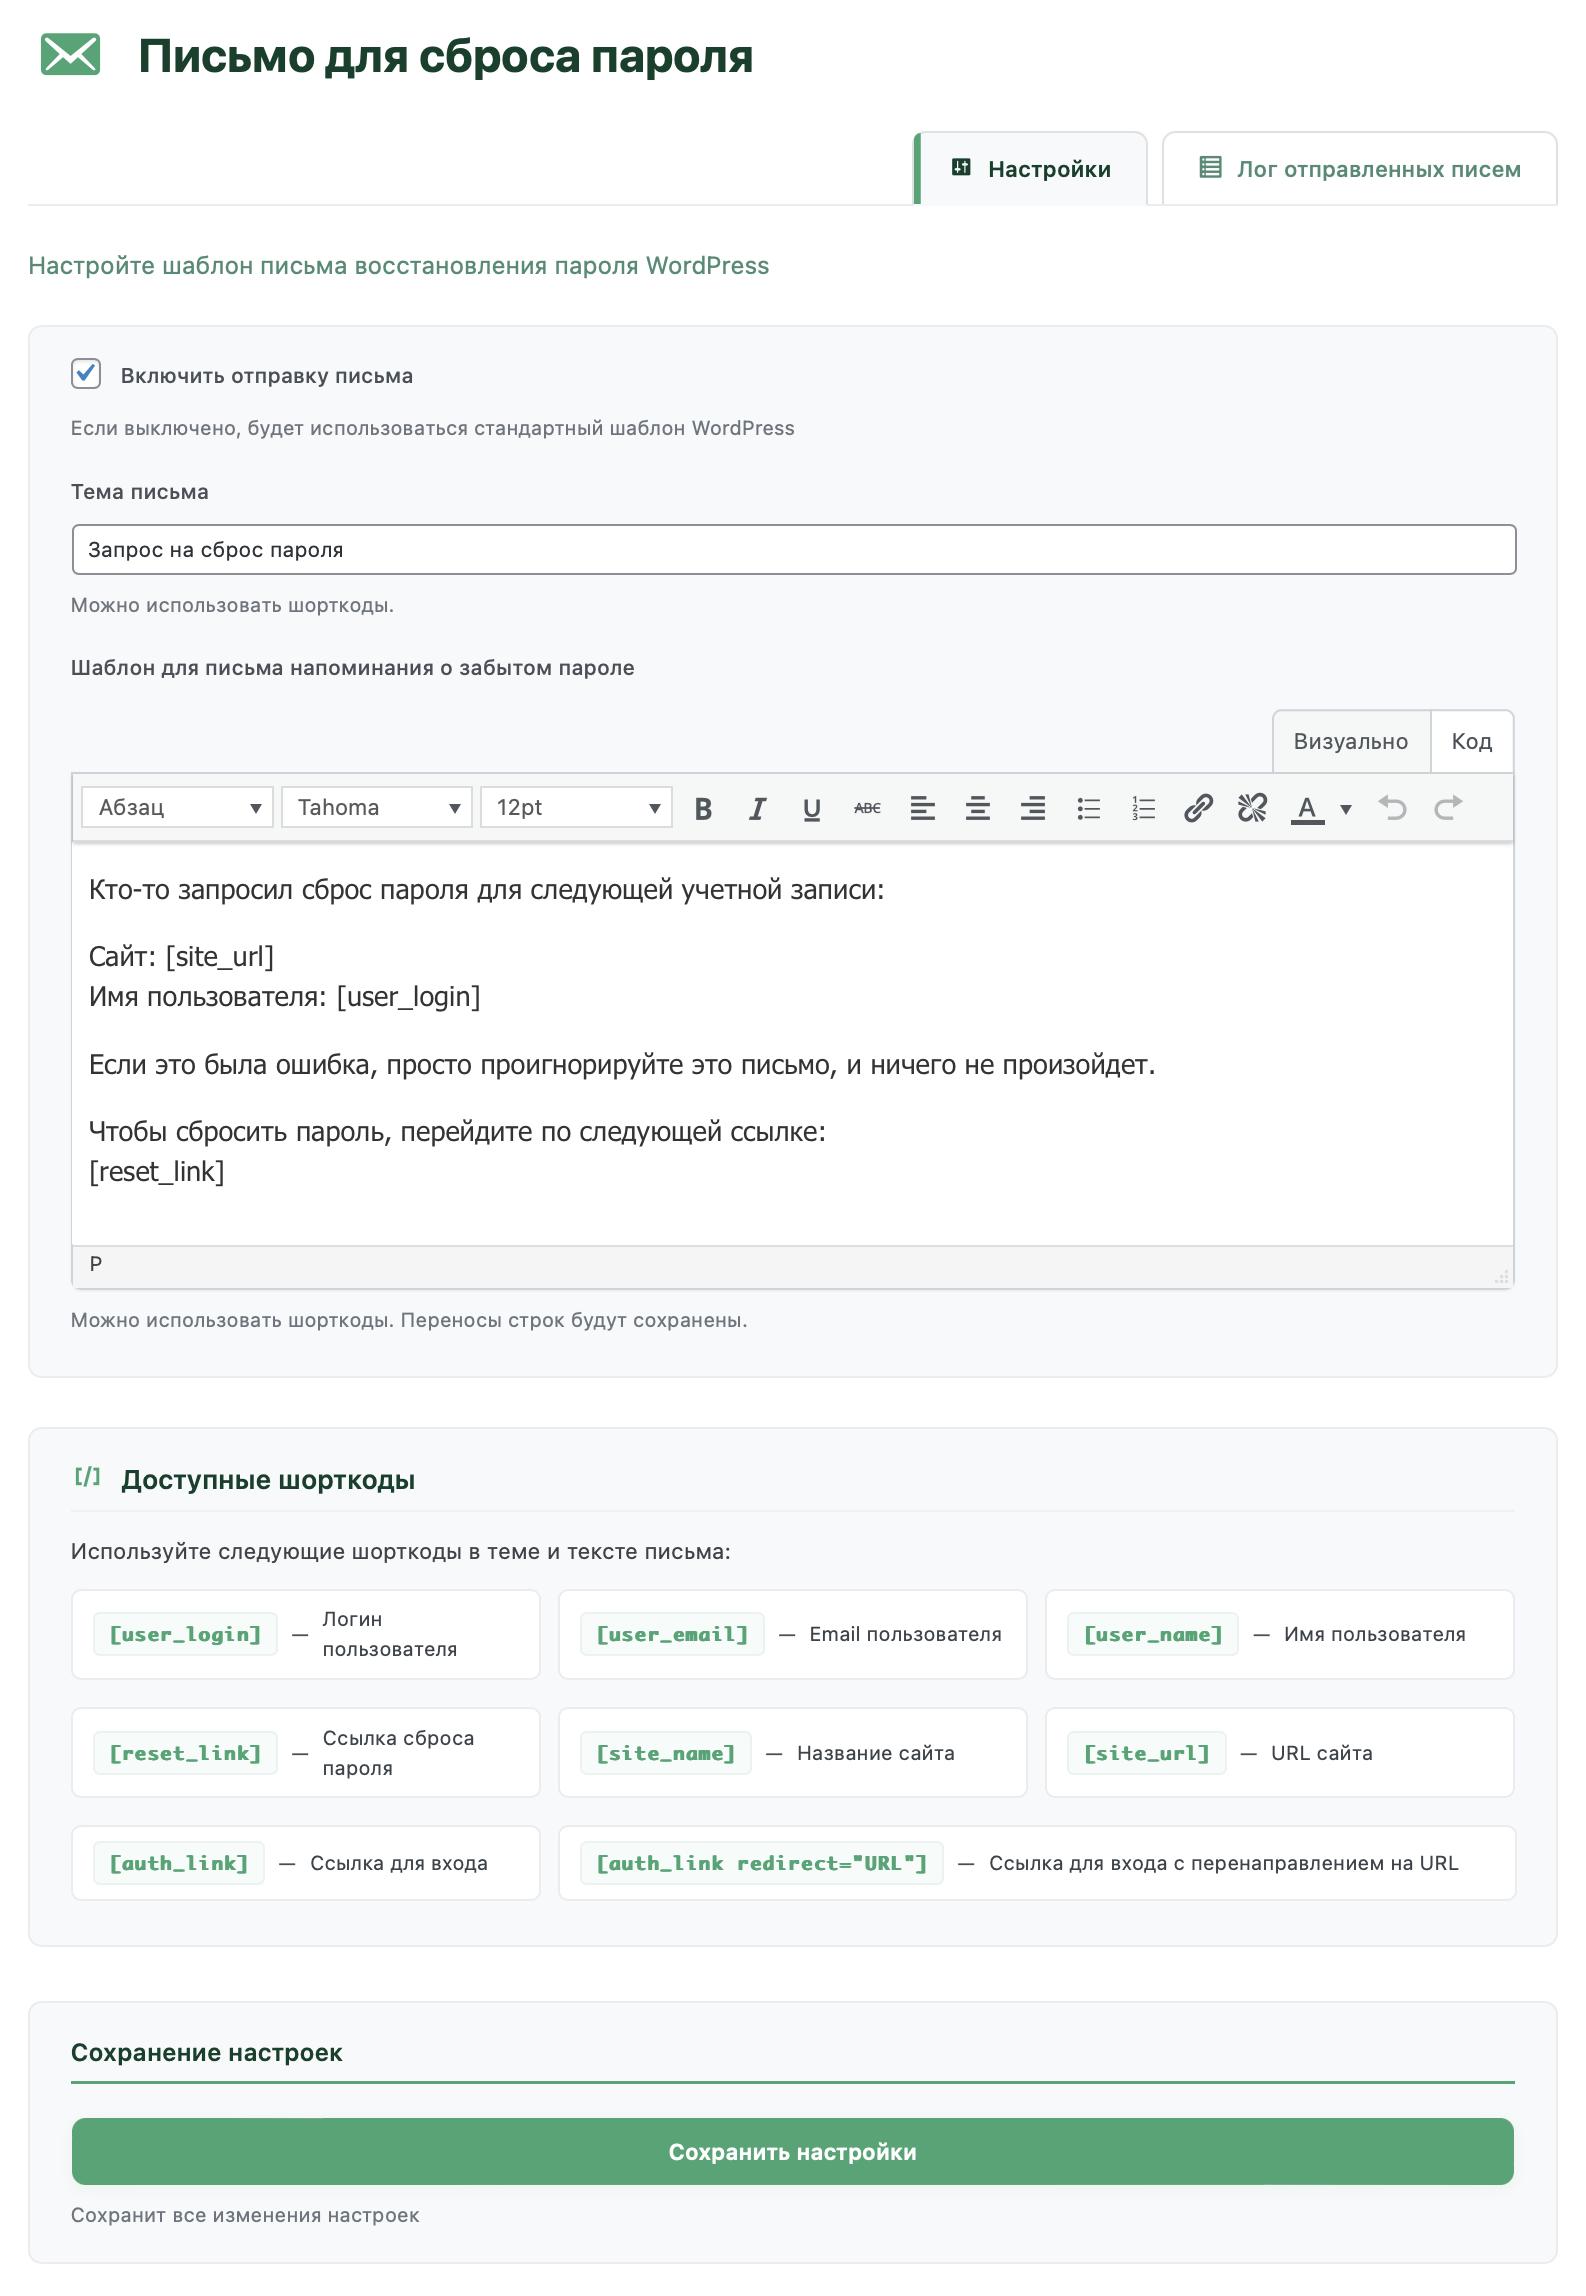Insert a link with link icon
Screen dimensions: 1586x2296
point(1198,808)
